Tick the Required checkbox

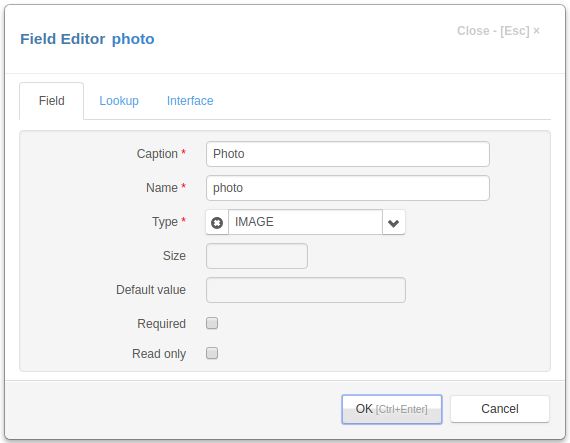tap(212, 323)
